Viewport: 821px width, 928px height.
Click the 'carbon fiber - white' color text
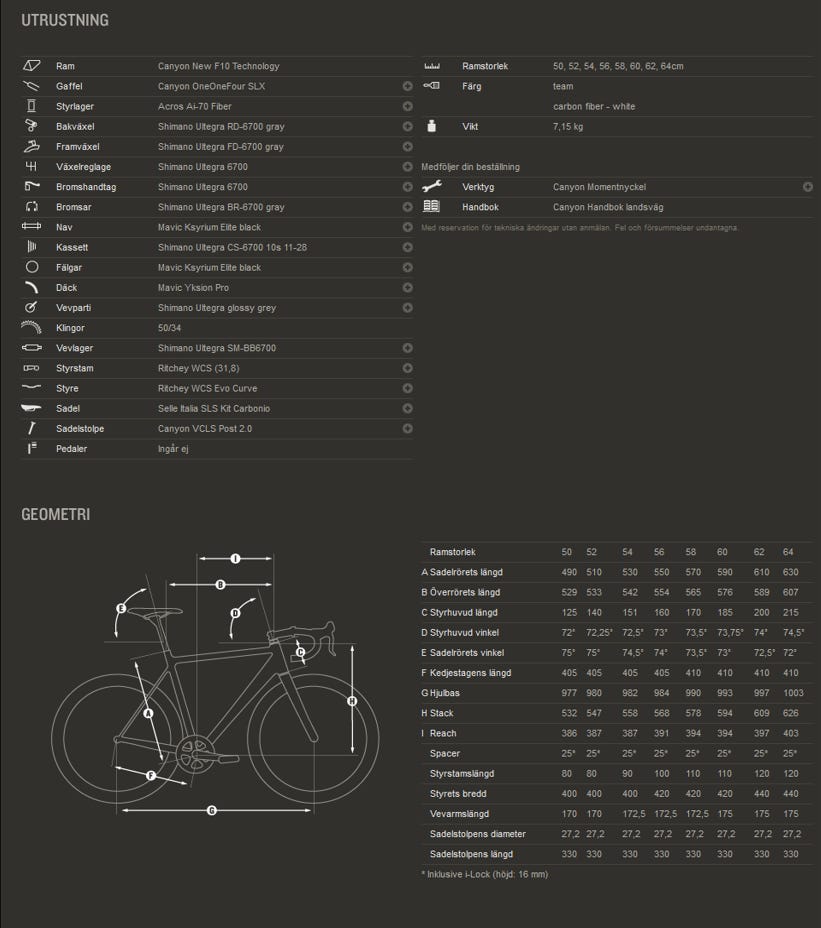click(594, 107)
